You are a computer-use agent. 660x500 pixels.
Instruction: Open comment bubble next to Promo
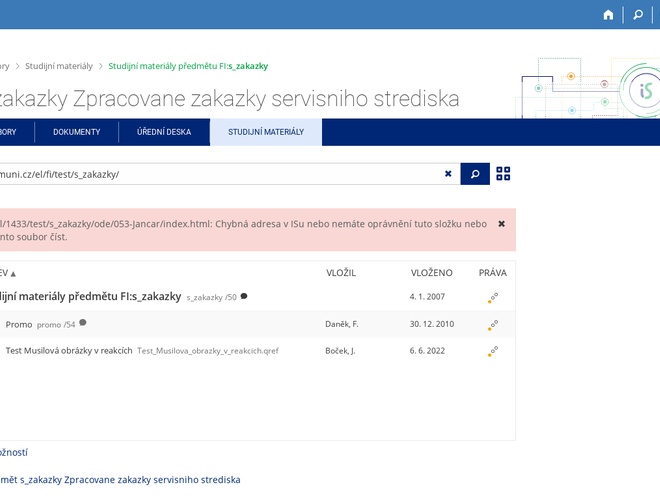coord(83,323)
